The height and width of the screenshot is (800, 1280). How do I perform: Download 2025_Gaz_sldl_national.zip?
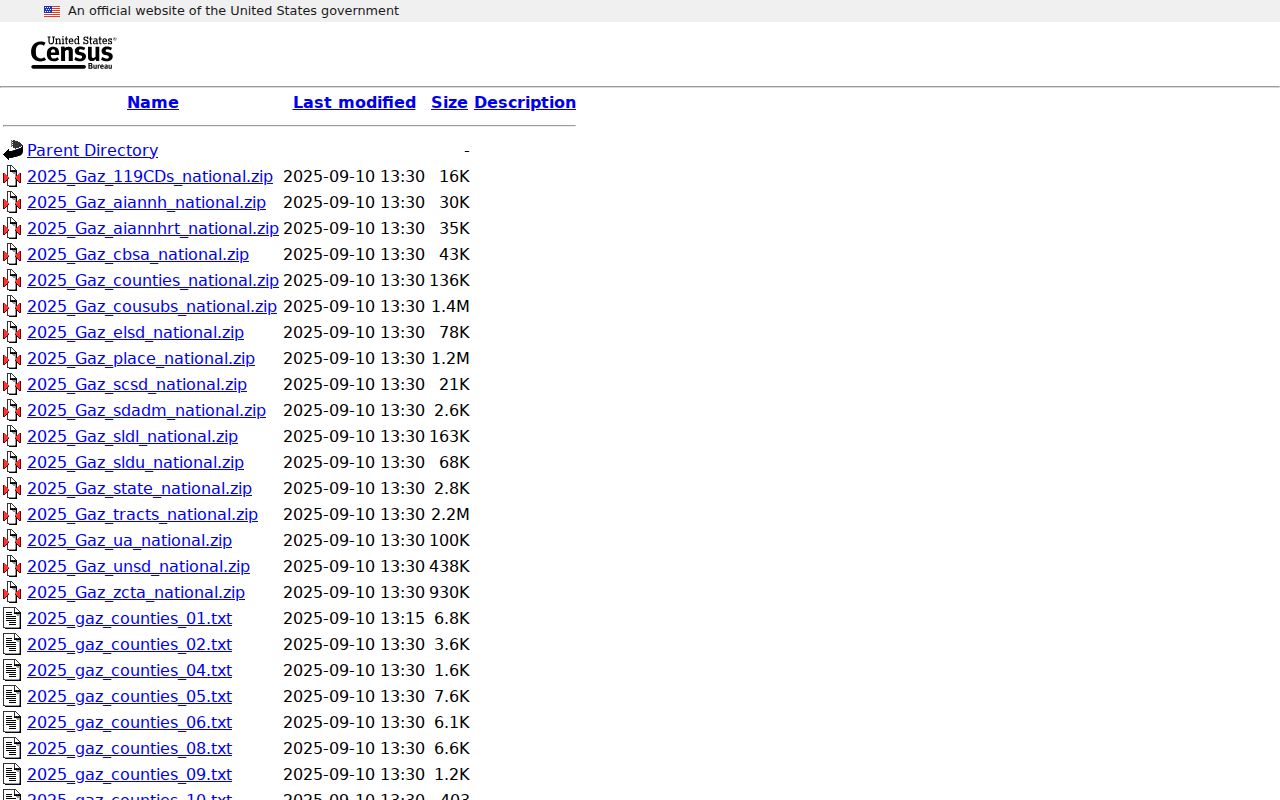point(132,436)
